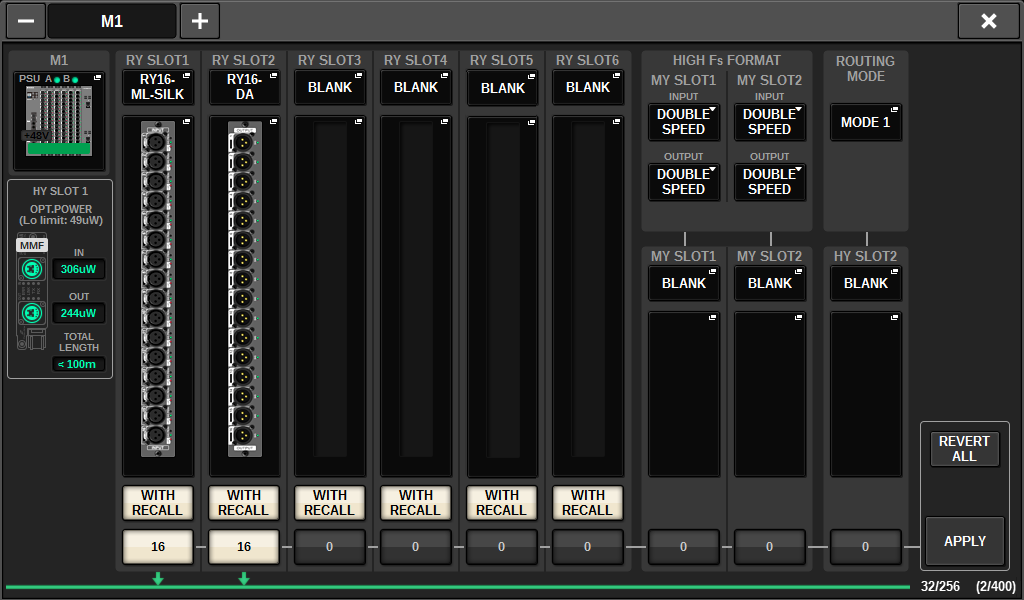Image resolution: width=1024 pixels, height=600 pixels.
Task: Open MY SLOT2 OUTPUT double speed dropdown
Action: (x=770, y=182)
